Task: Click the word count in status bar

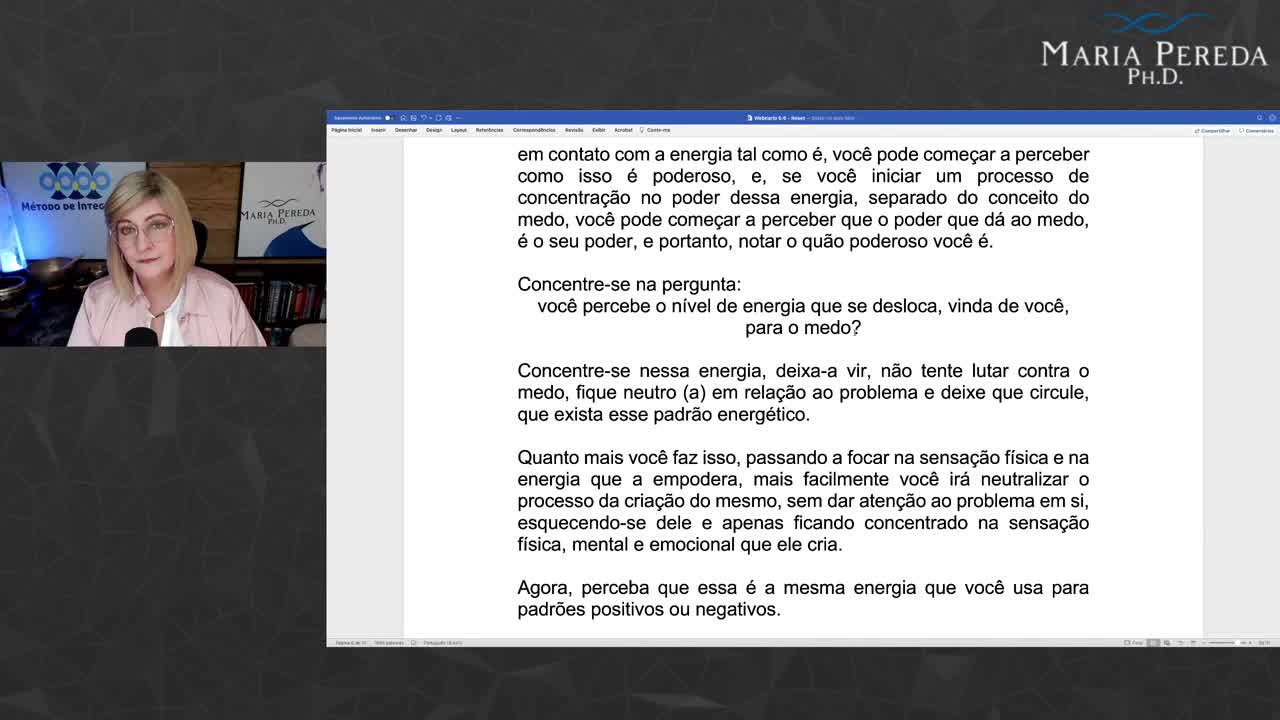Action: pos(389,643)
